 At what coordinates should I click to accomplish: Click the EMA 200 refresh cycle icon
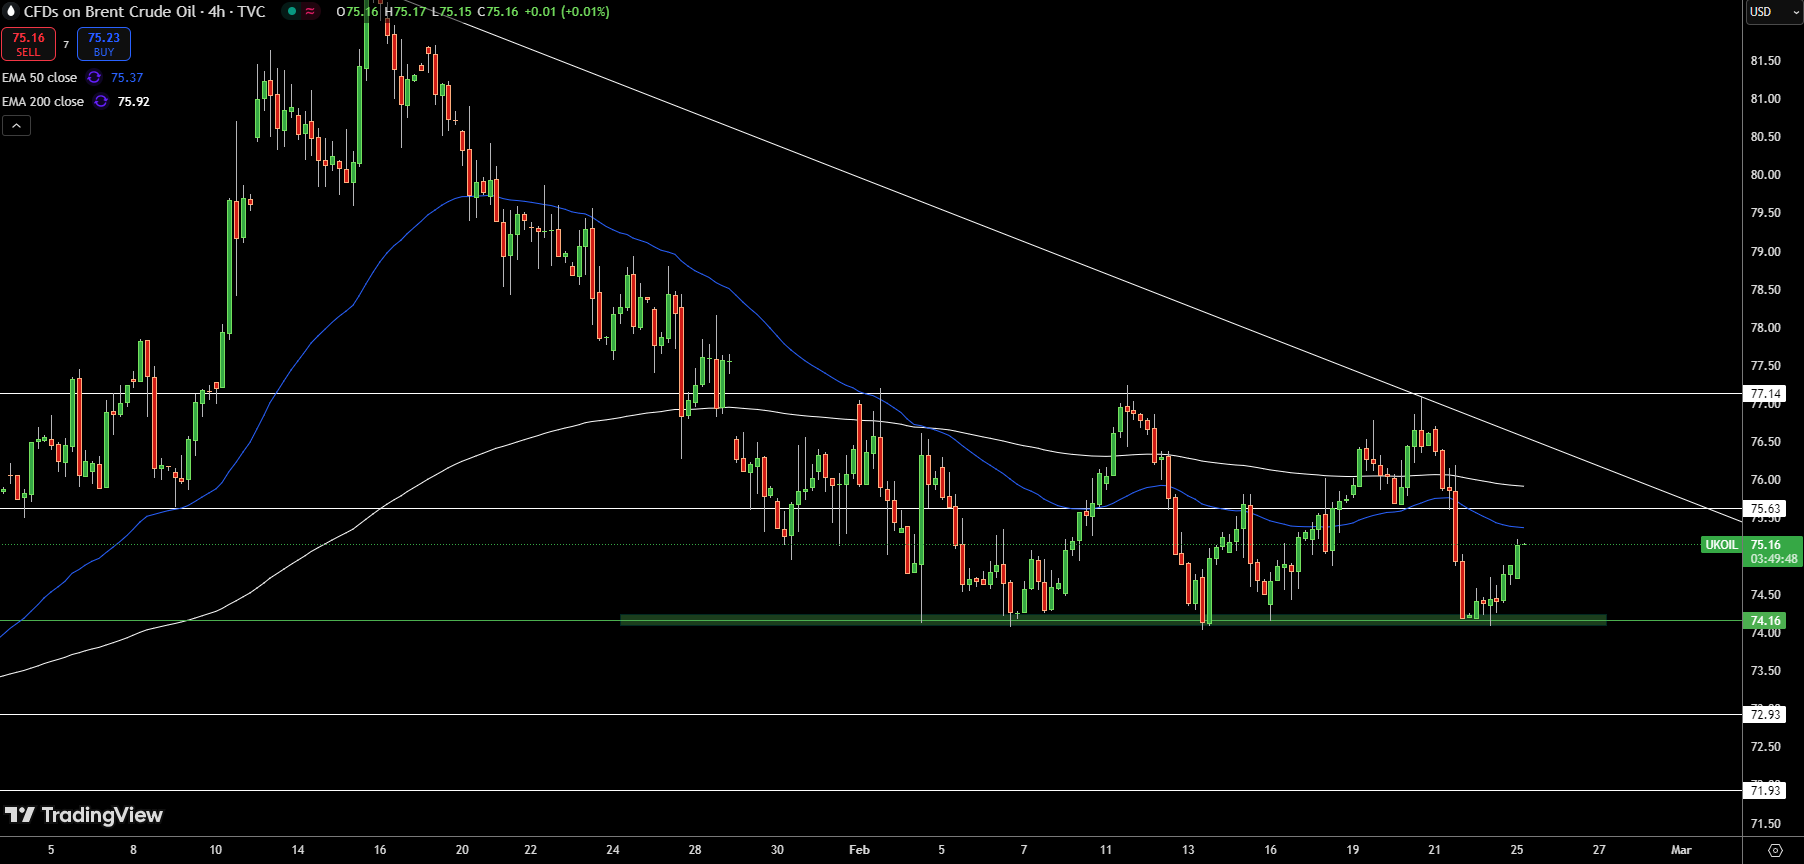tap(101, 101)
